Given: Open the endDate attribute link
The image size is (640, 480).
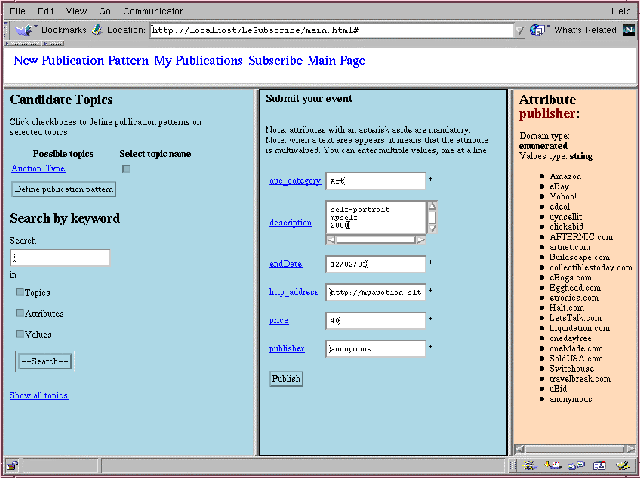Looking at the screenshot, I should pyautogui.click(x=286, y=264).
